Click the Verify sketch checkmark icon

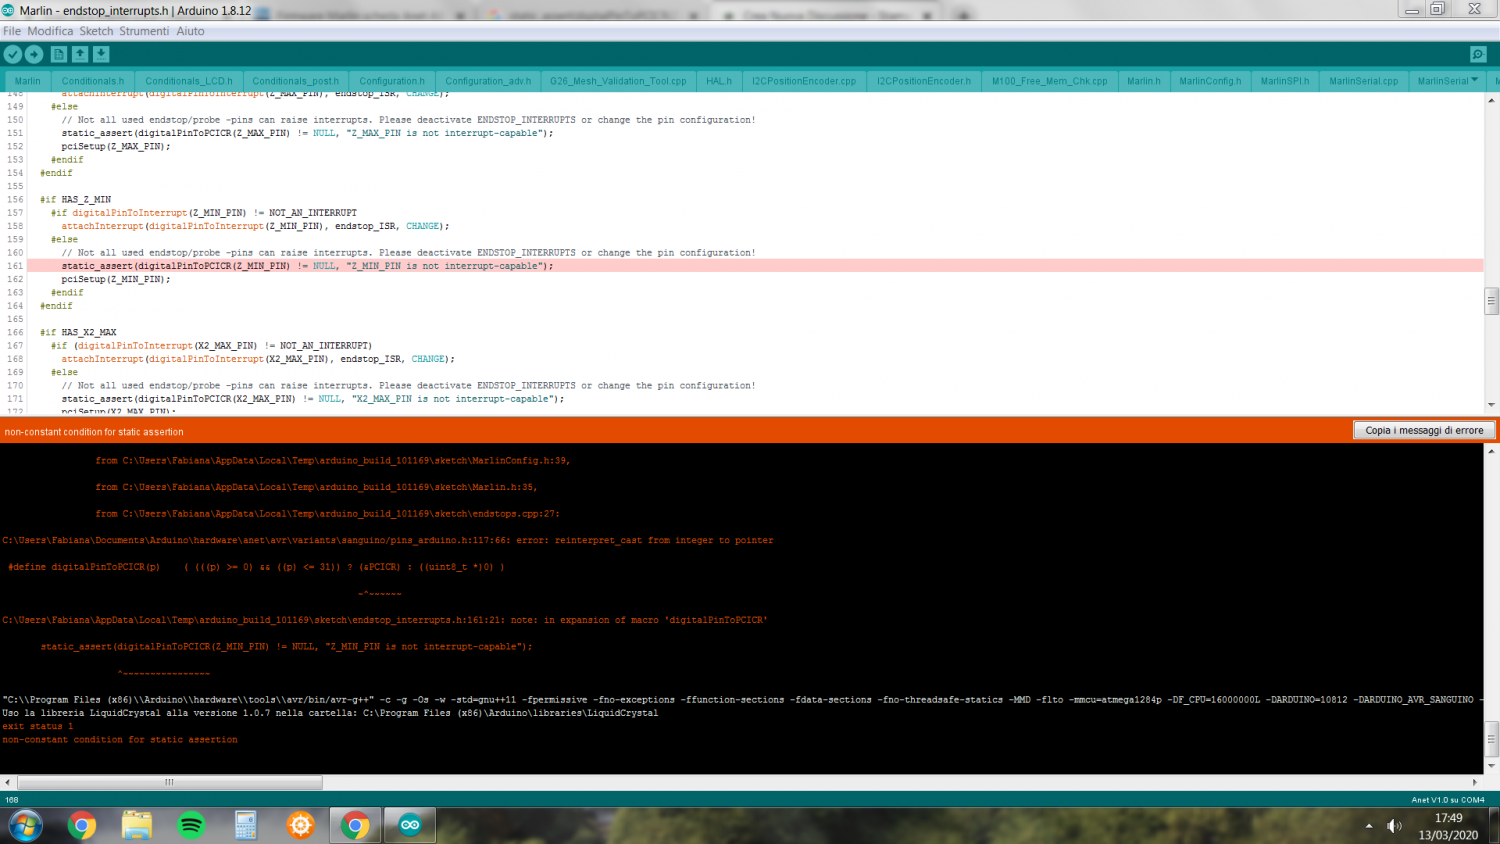(13, 54)
